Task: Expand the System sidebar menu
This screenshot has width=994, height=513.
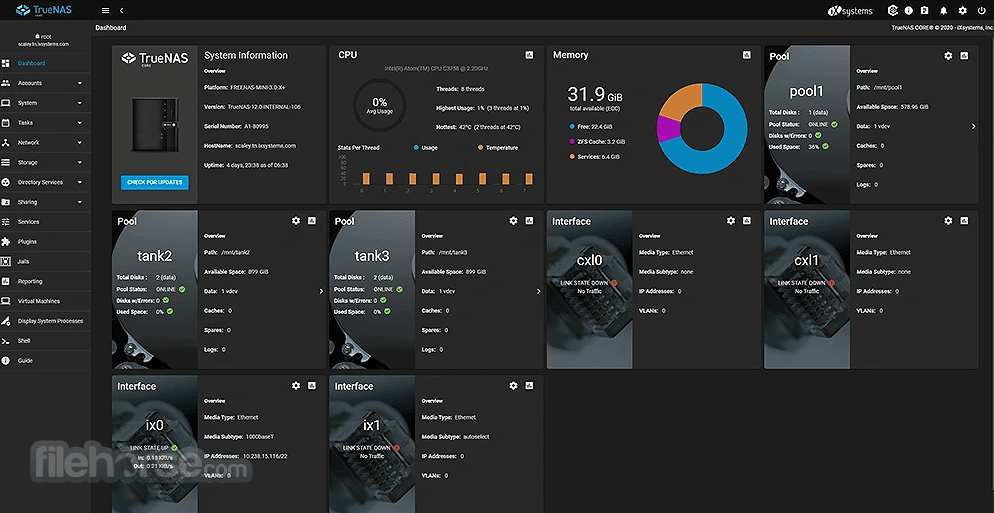Action: pyautogui.click(x=45, y=103)
